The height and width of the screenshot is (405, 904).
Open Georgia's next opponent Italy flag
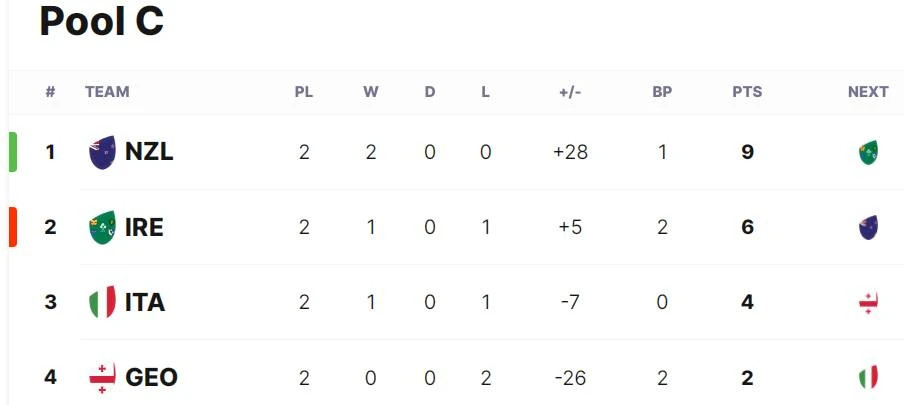868,377
